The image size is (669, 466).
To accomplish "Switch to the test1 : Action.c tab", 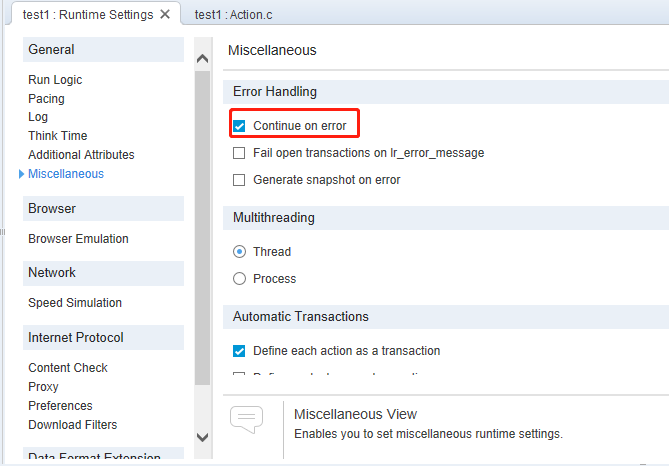I will click(233, 15).
